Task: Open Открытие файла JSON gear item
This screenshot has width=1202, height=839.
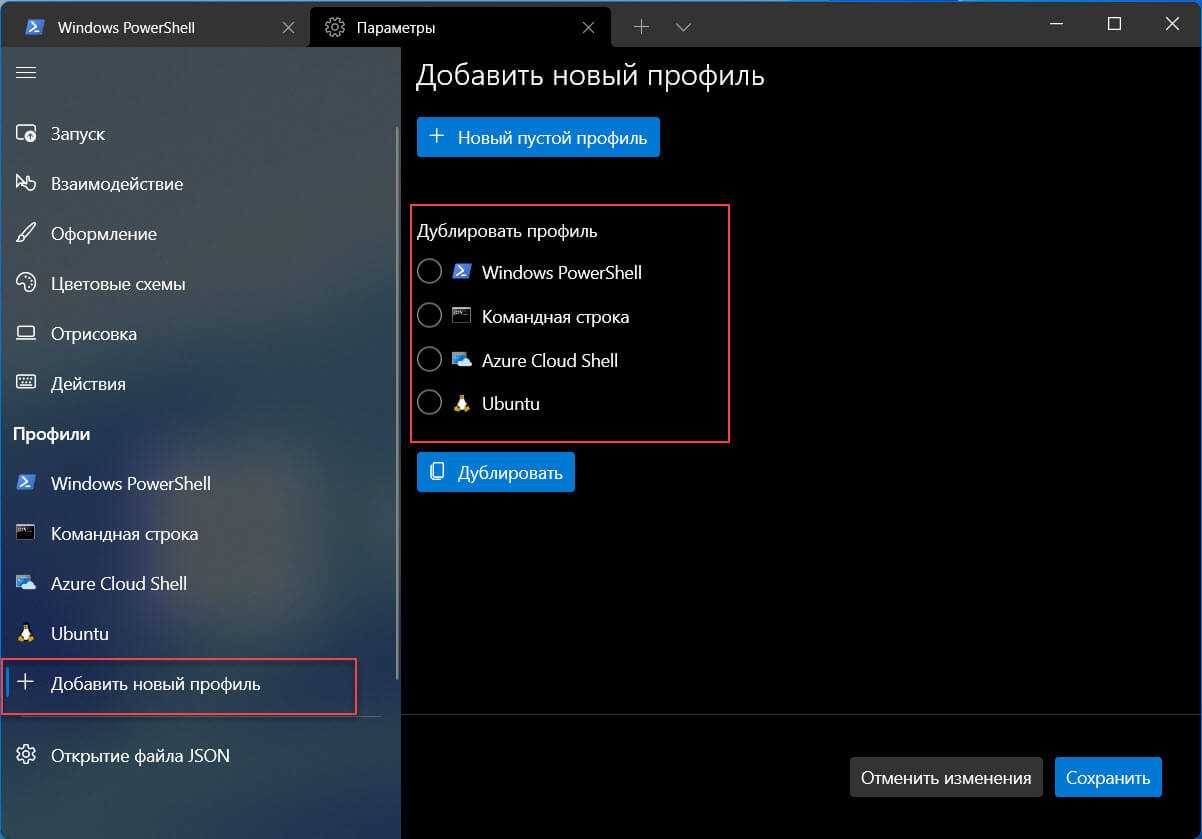Action: (139, 755)
